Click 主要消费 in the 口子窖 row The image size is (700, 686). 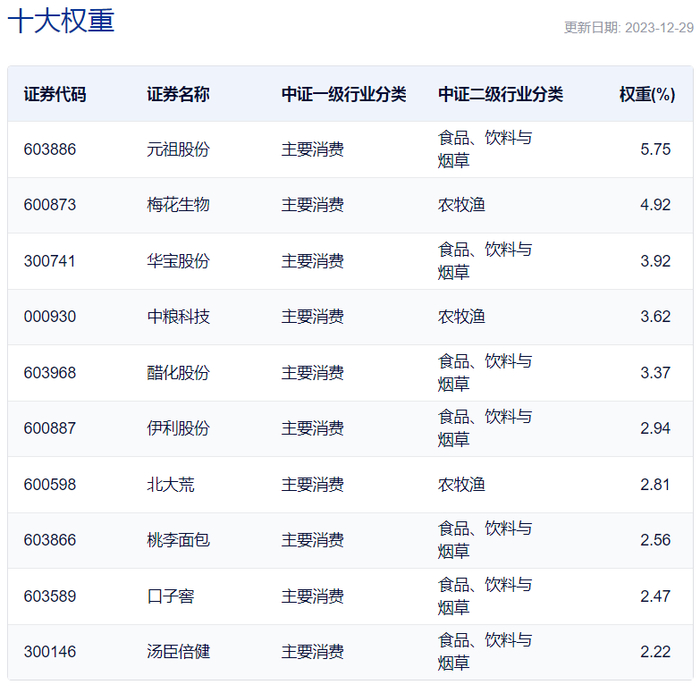click(x=312, y=596)
